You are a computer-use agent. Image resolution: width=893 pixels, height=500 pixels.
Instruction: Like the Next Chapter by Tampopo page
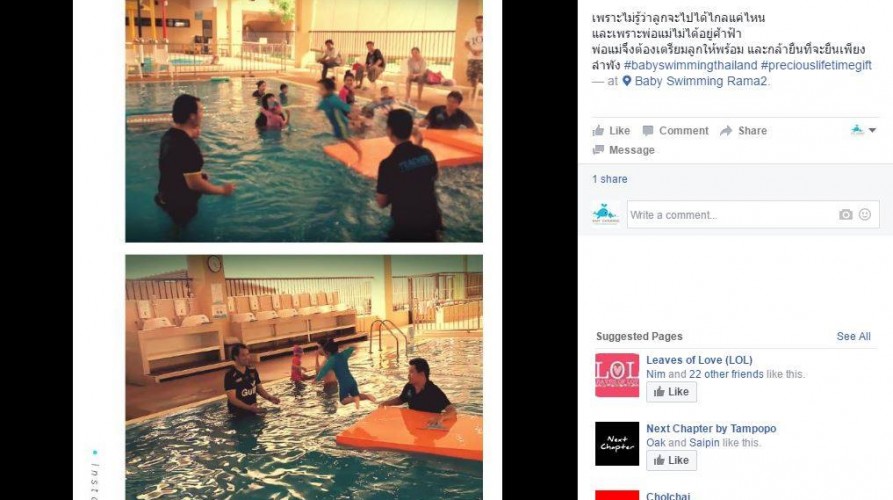click(x=671, y=460)
